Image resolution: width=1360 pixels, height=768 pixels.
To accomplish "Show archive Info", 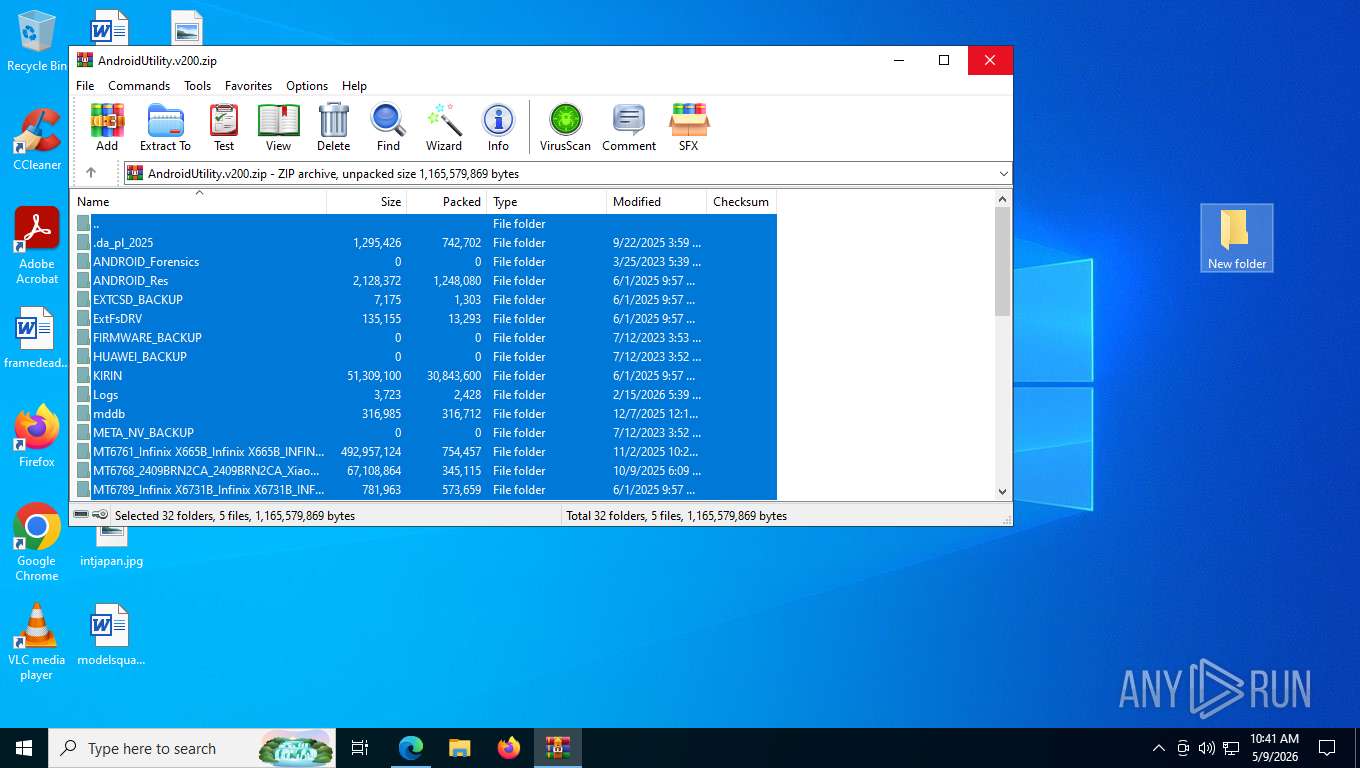I will pyautogui.click(x=498, y=127).
